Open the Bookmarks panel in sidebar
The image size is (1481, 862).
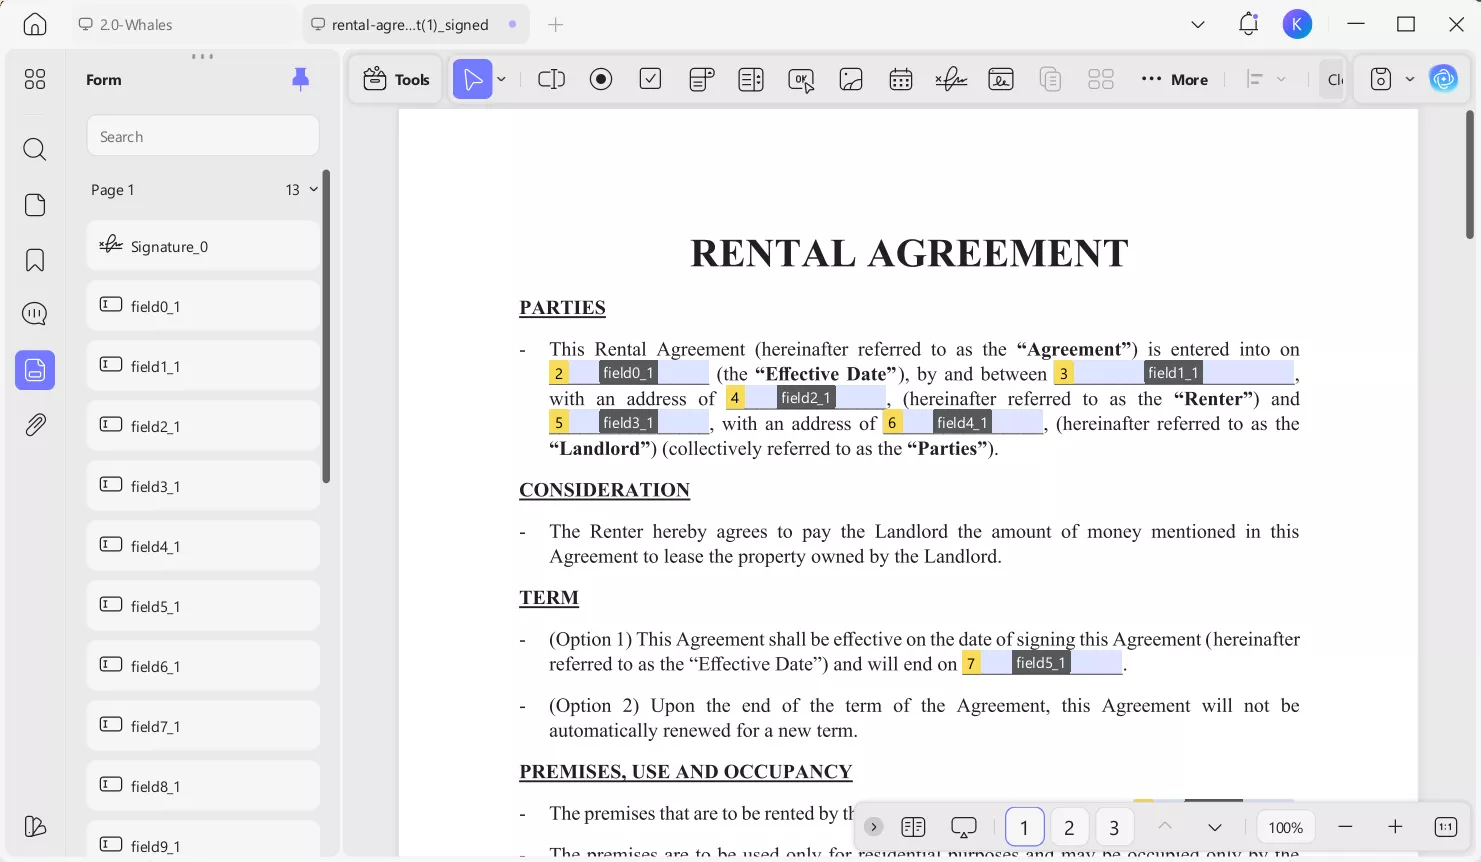point(34,259)
